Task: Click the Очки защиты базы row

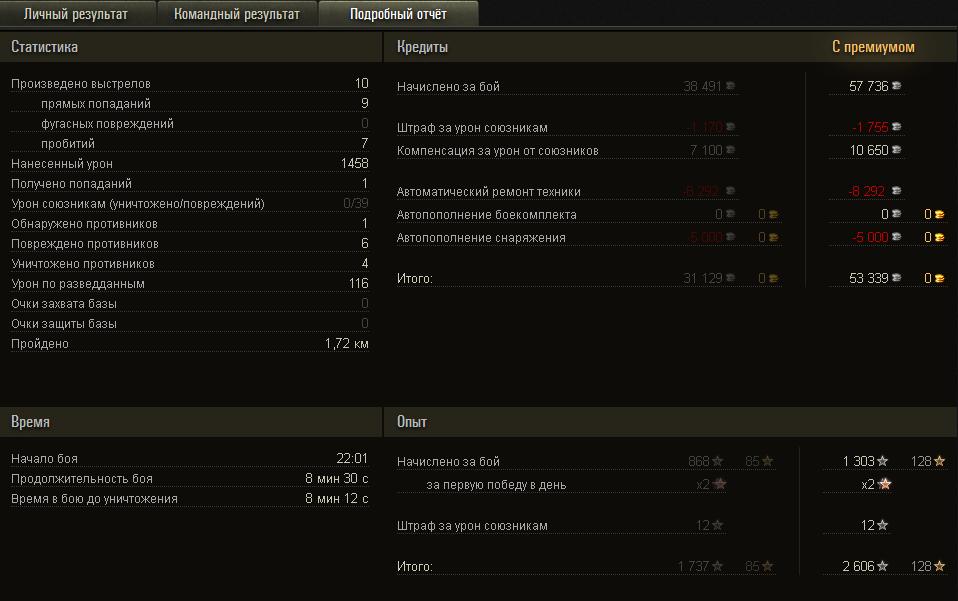Action: point(190,324)
